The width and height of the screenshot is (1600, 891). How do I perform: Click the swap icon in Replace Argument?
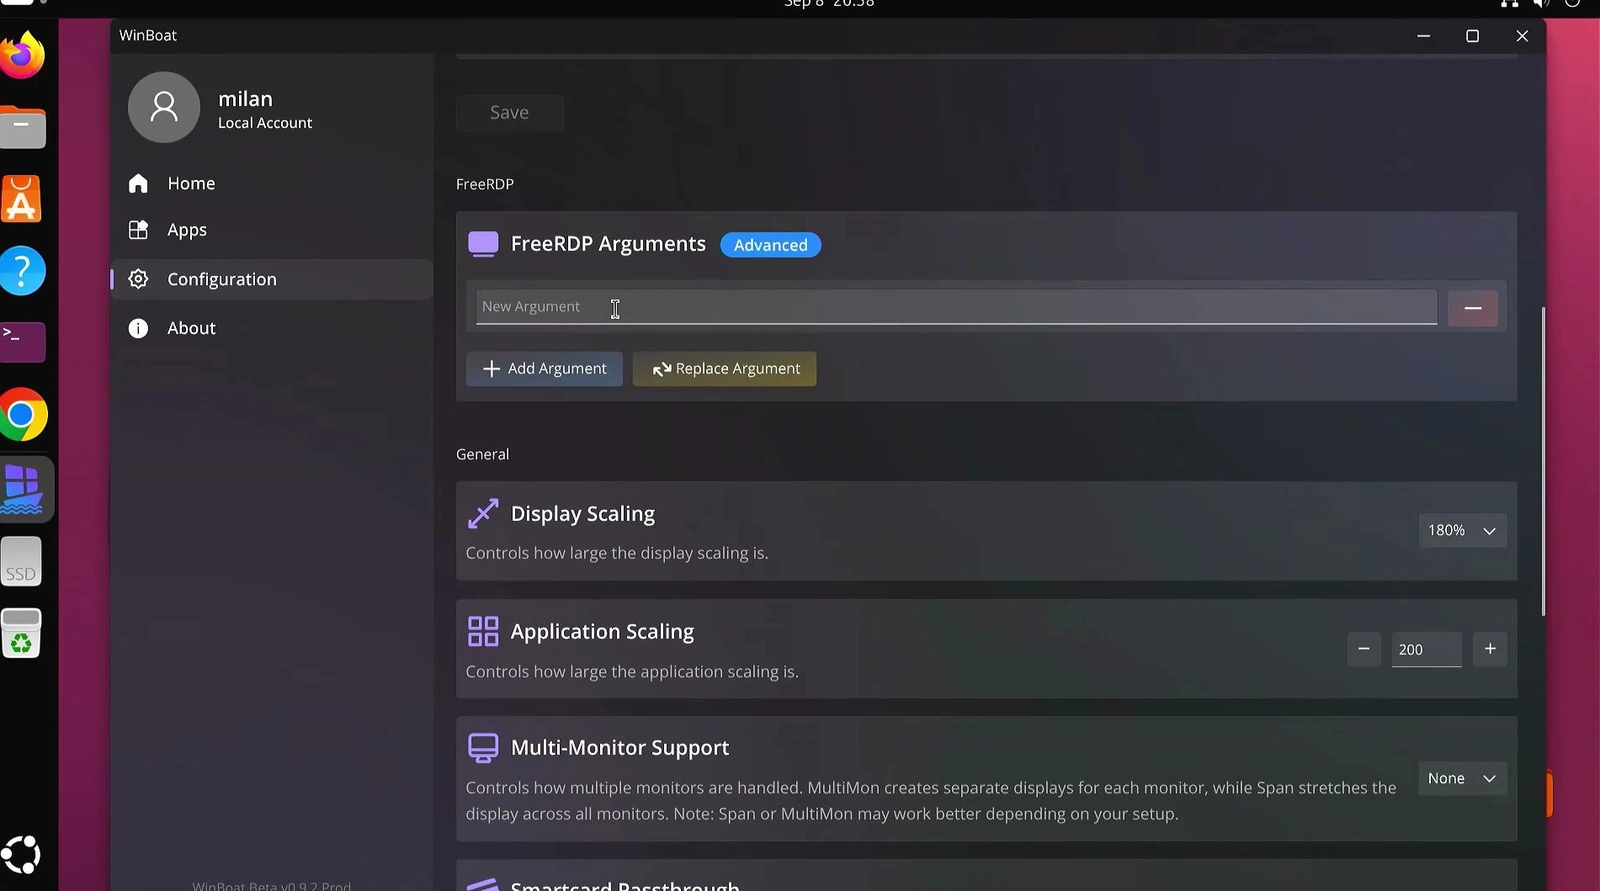[x=661, y=369]
